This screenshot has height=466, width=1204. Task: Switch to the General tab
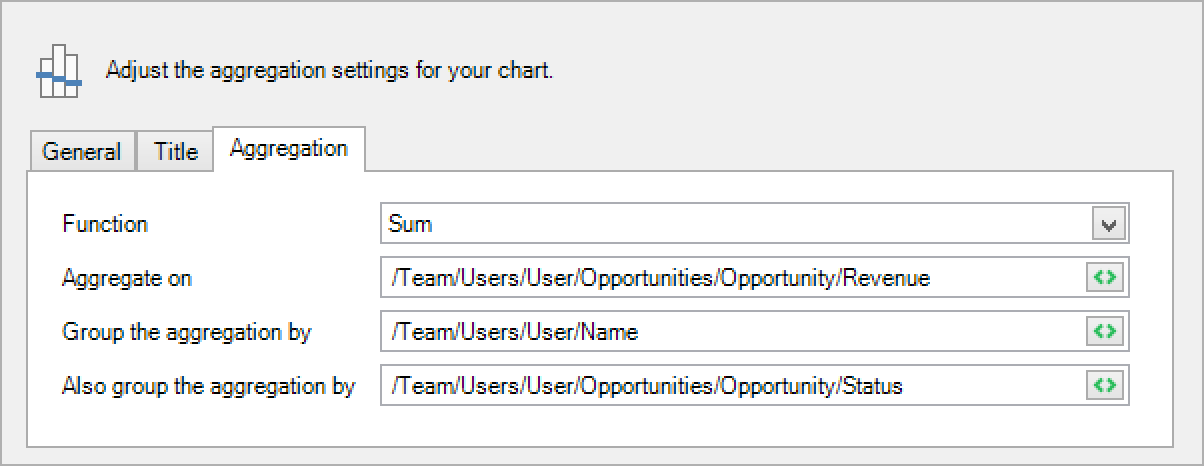tap(82, 152)
